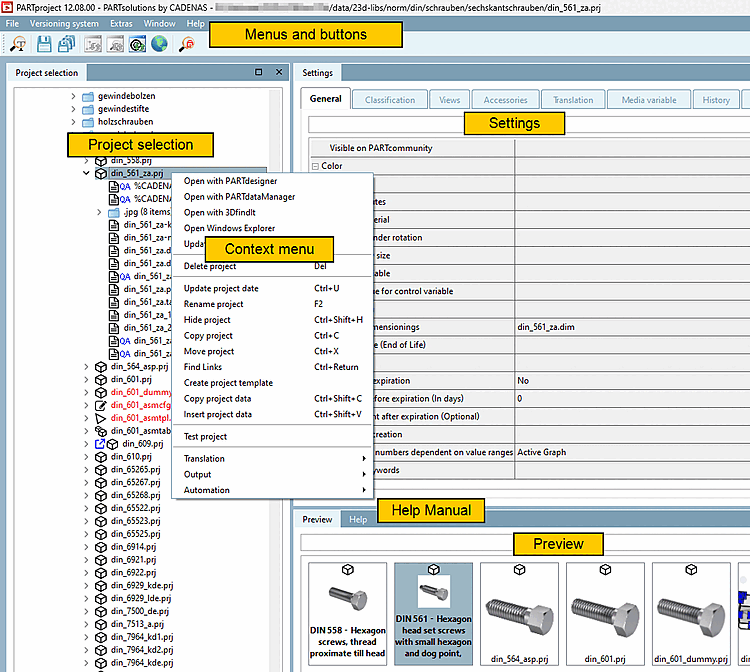Select Open with PARTdesigner
Viewport: 750px width, 672px height.
pyautogui.click(x=230, y=181)
